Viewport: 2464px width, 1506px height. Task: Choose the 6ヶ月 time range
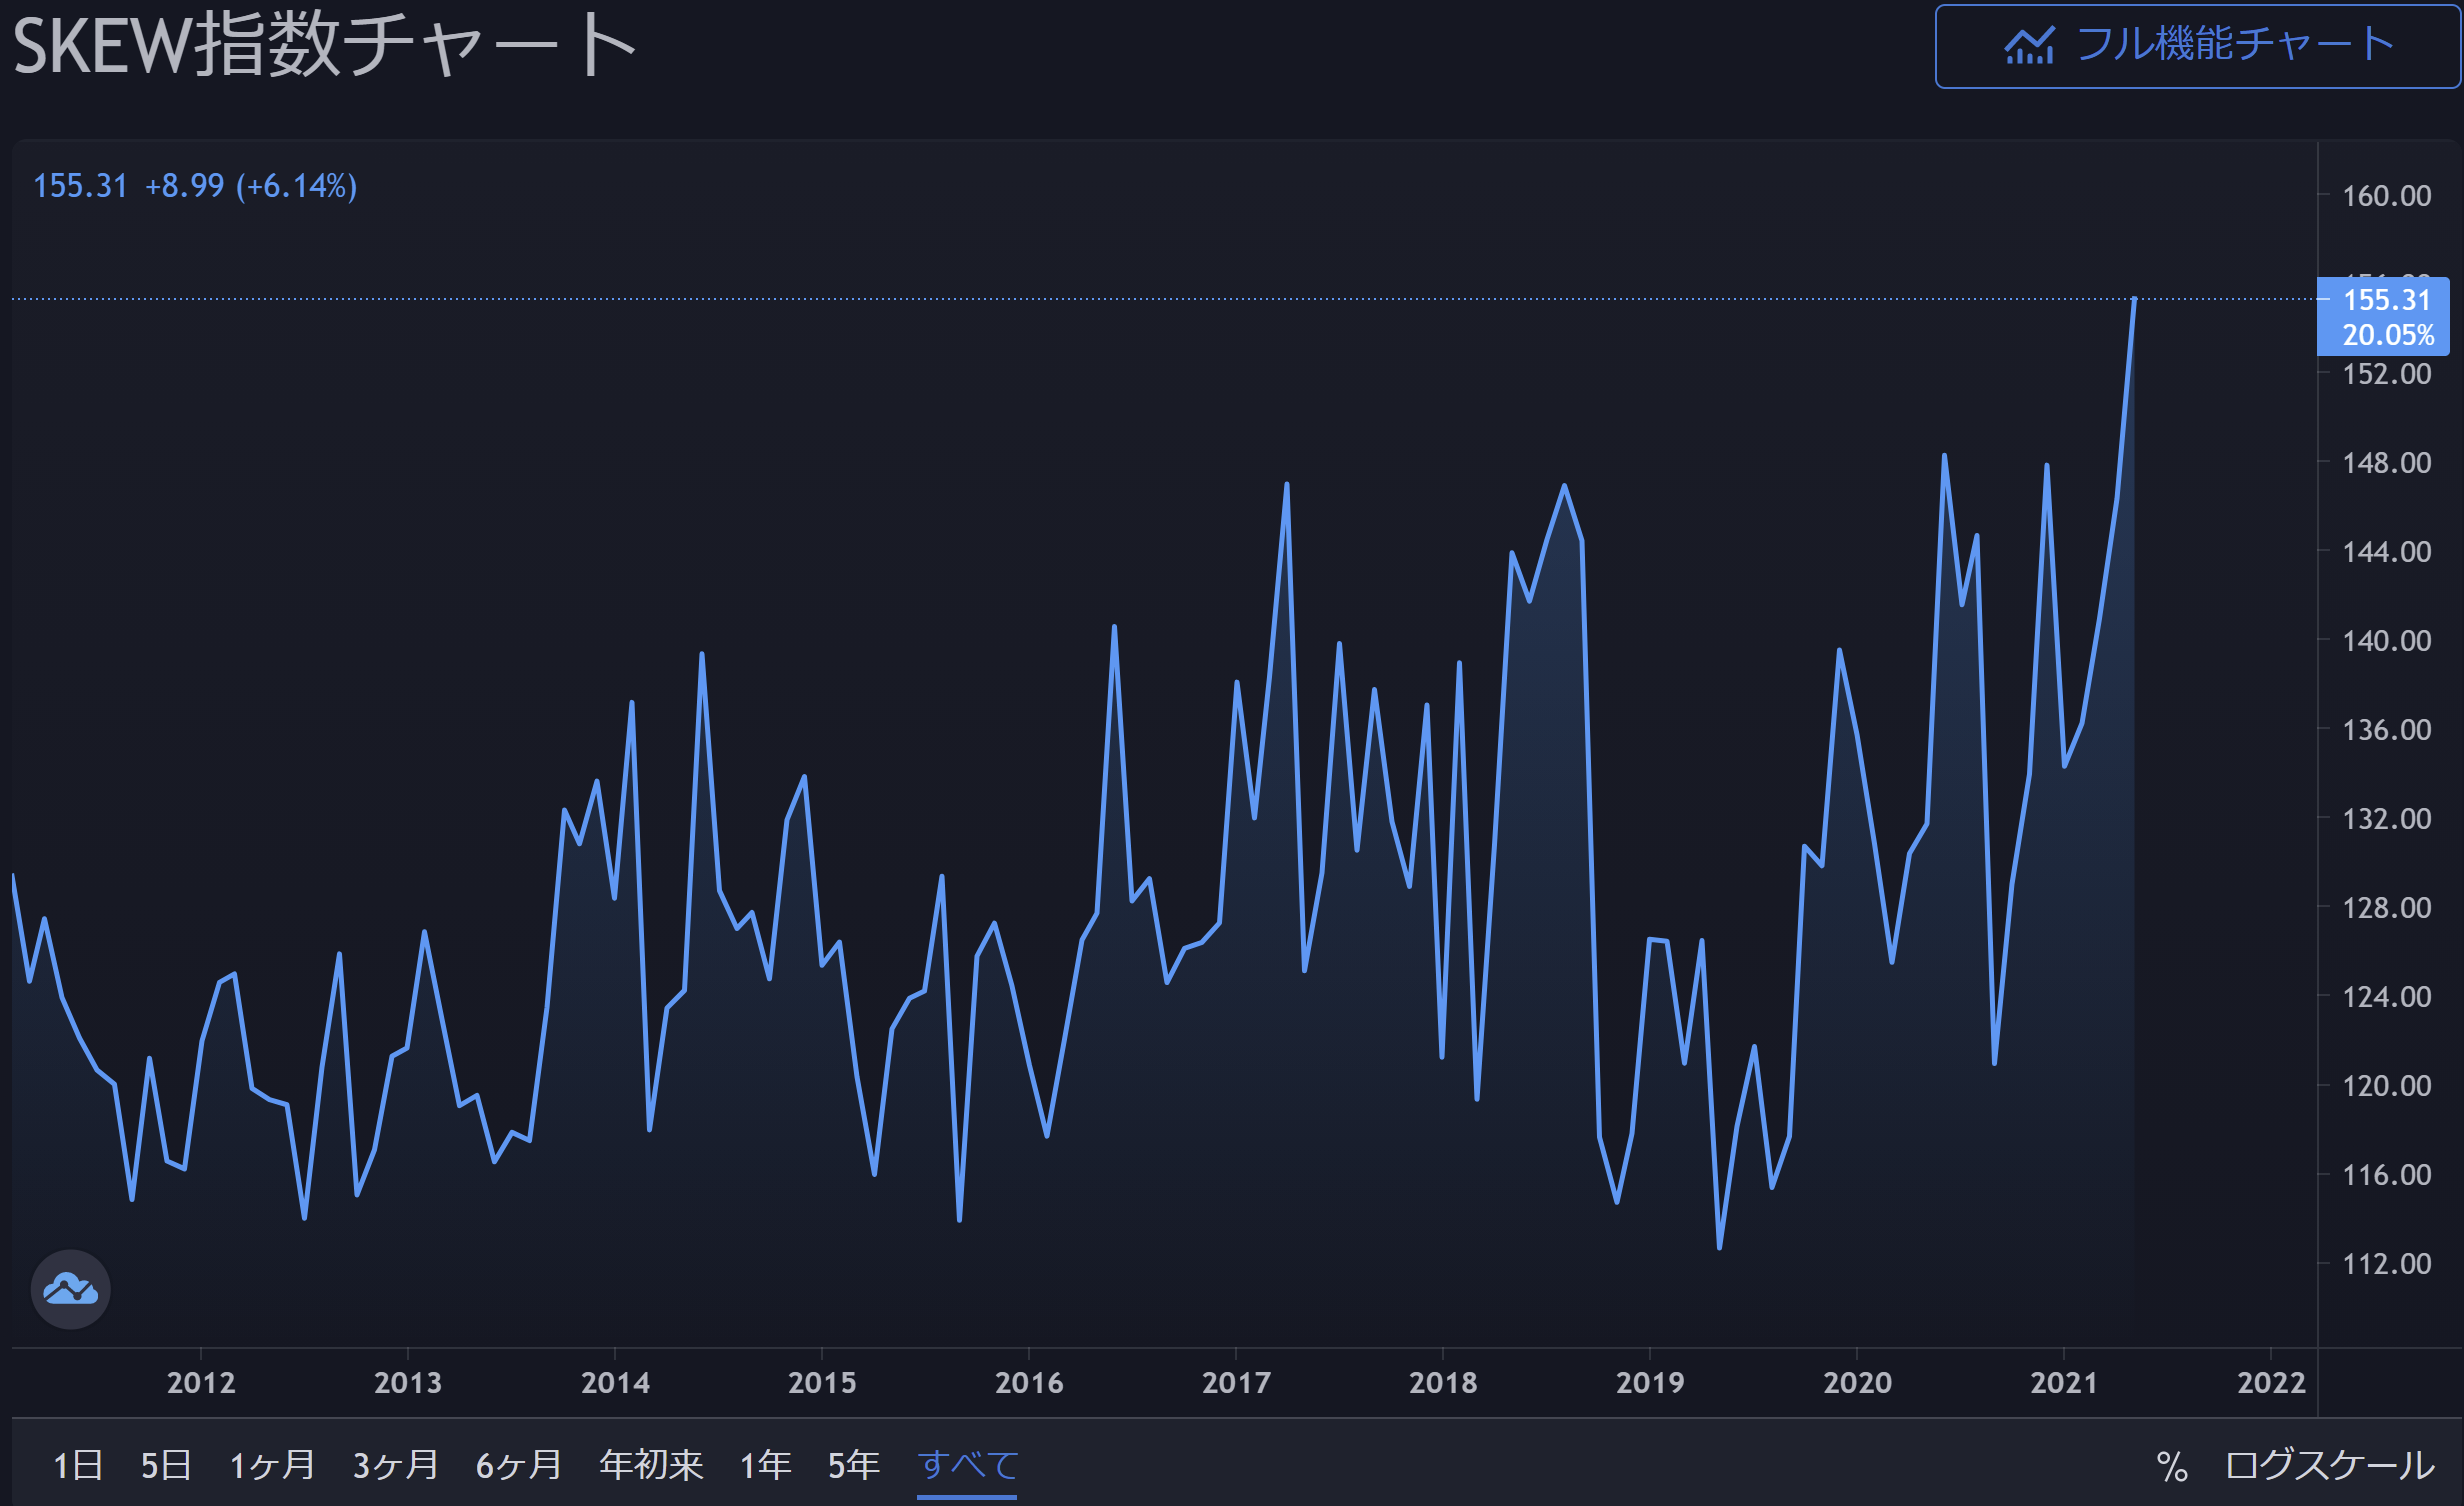tap(519, 1465)
